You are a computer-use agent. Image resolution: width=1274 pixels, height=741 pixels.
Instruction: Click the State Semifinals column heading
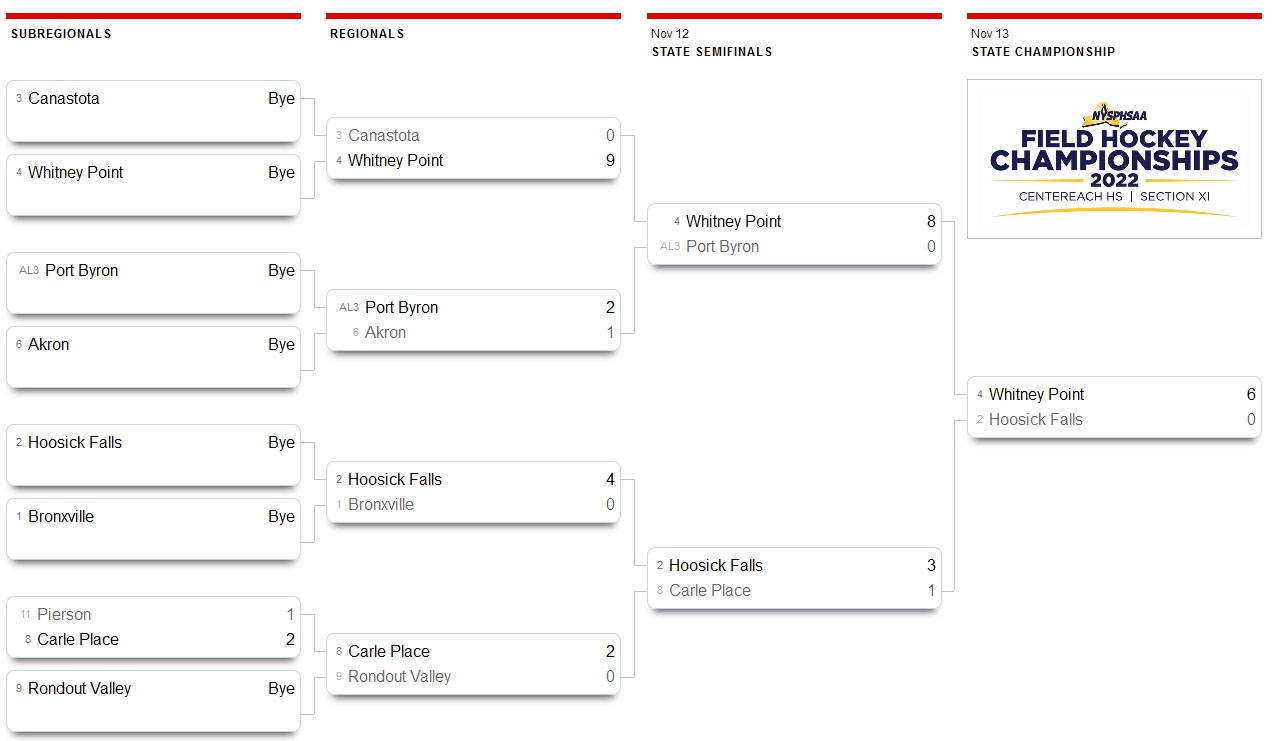tap(711, 52)
